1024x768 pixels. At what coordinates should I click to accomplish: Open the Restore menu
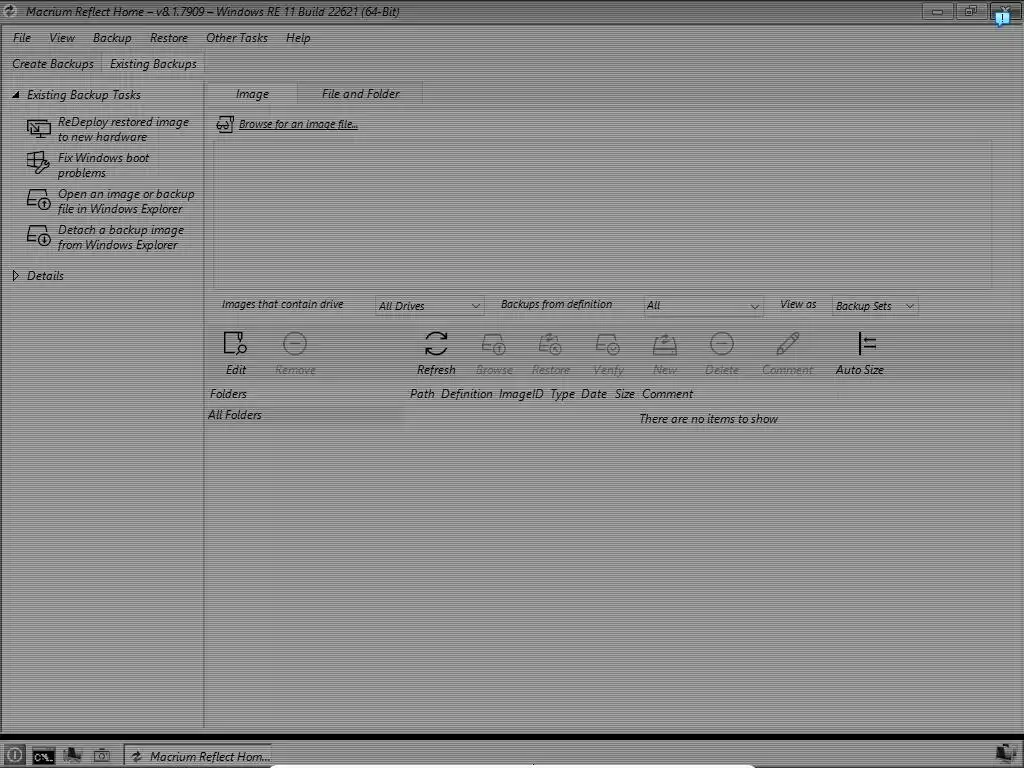(168, 38)
